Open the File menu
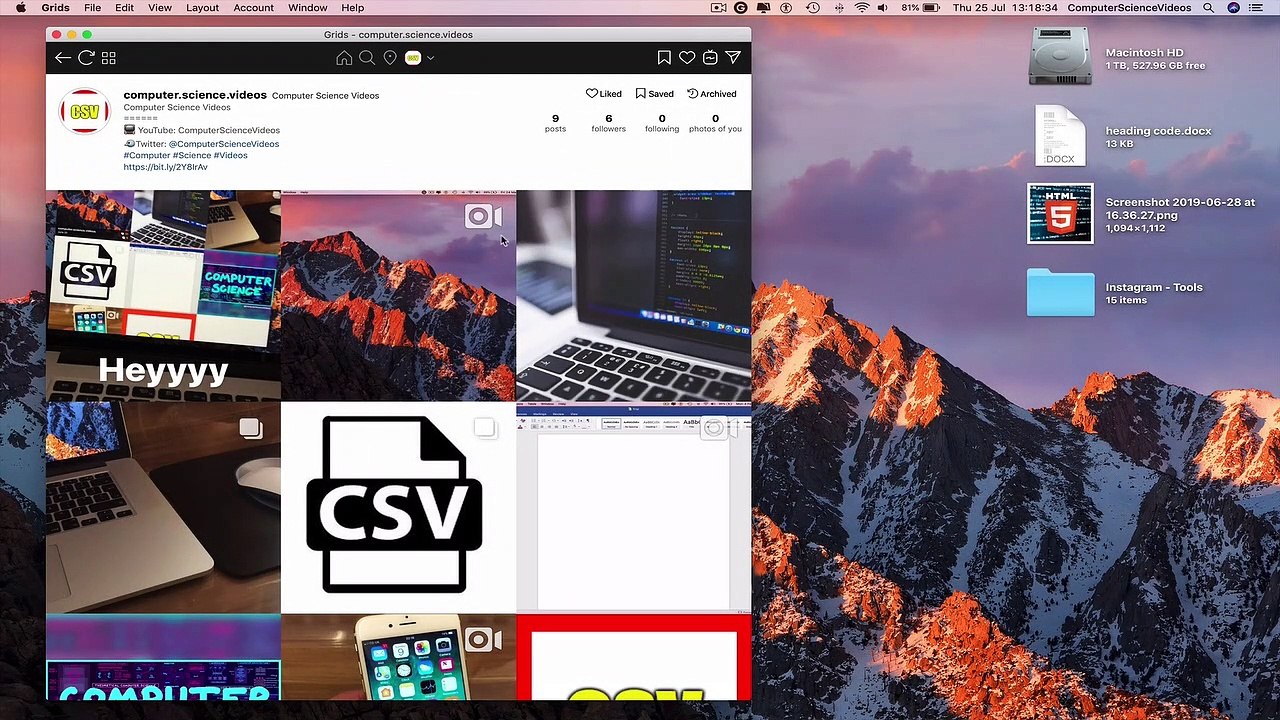 [x=92, y=8]
